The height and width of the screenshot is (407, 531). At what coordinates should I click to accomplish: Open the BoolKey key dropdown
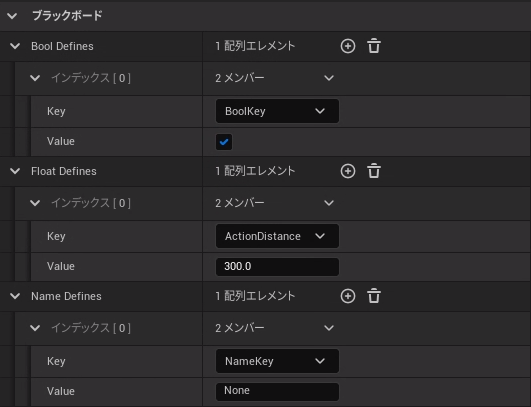tap(277, 111)
